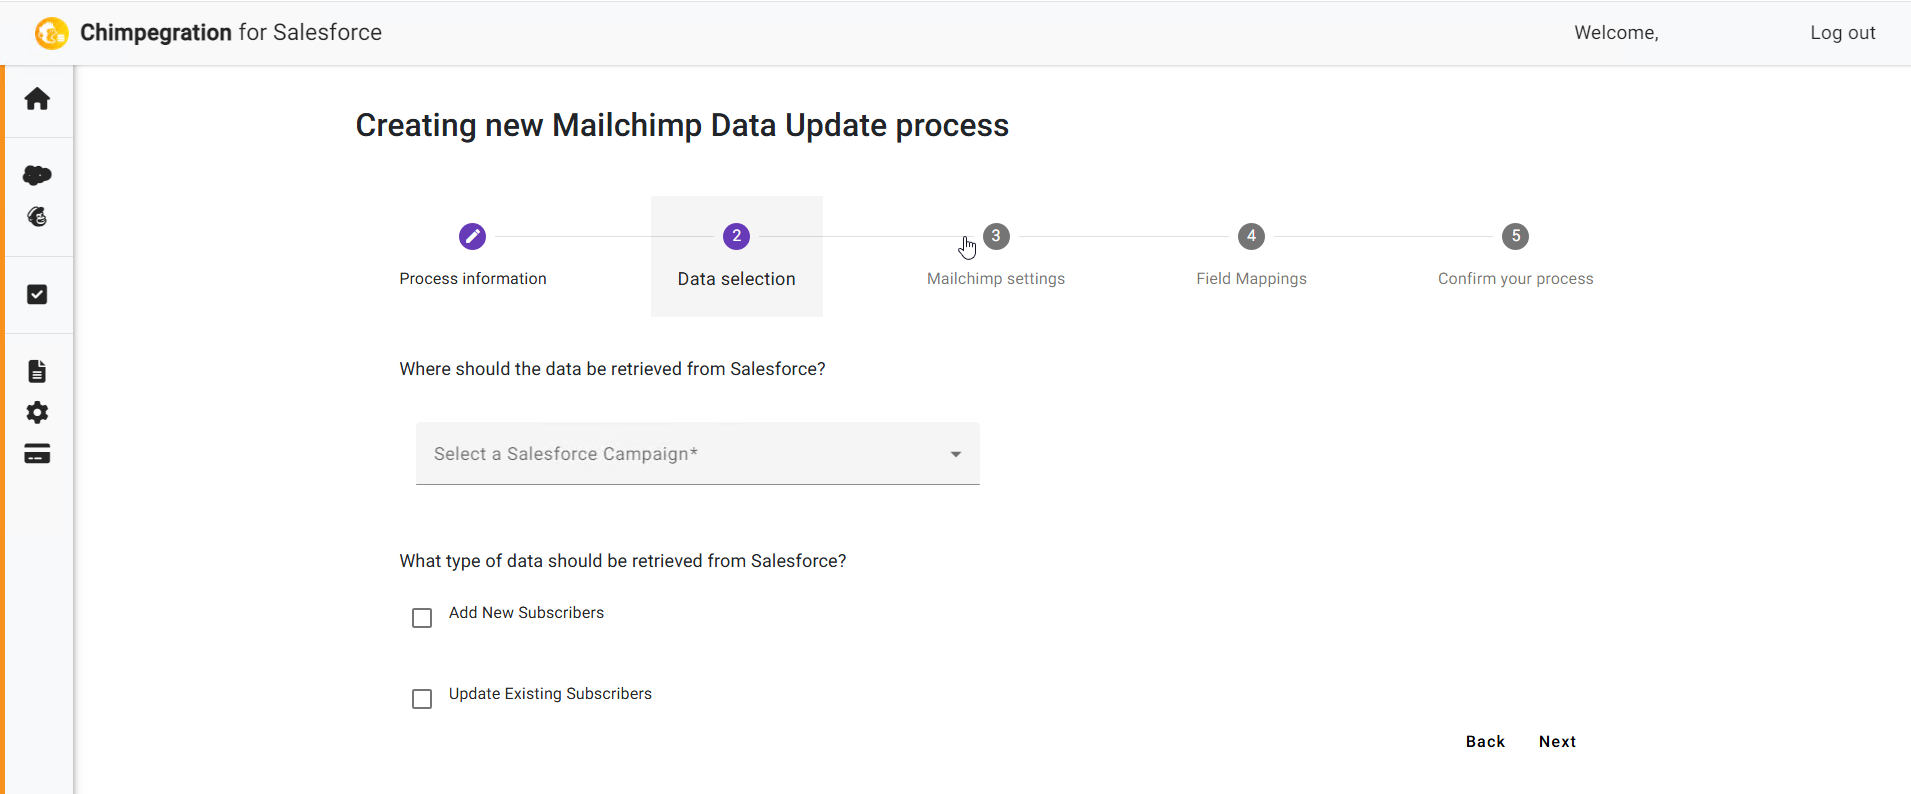Screen dimensions: 1911x794
Task: Click the Next button
Action: click(x=1557, y=741)
